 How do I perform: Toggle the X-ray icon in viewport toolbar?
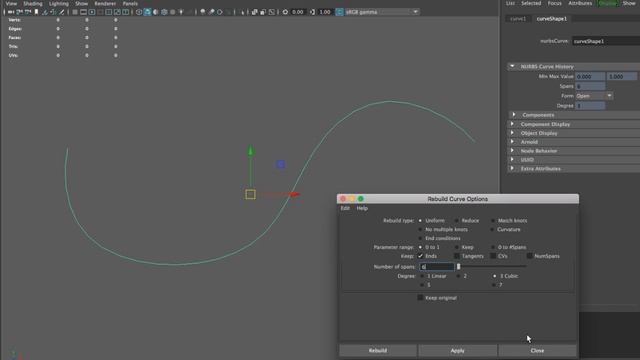point(254,12)
